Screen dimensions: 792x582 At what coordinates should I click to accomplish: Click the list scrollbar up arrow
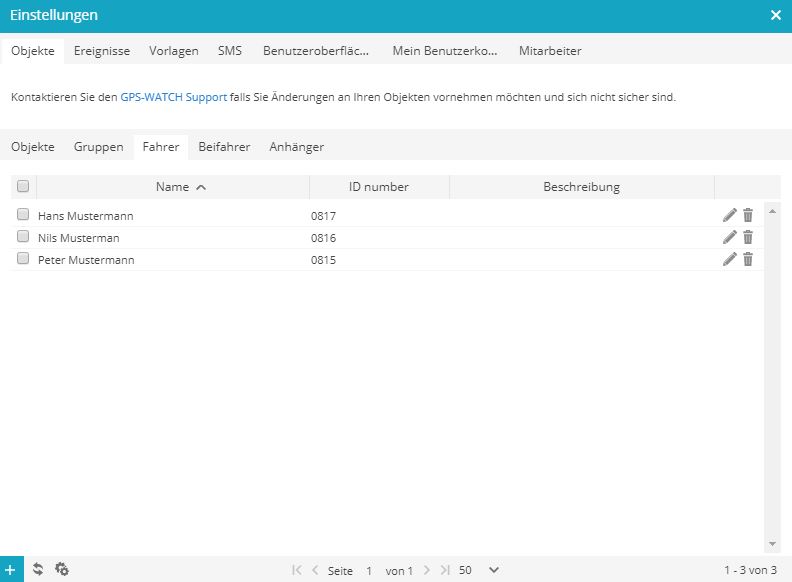pos(772,211)
